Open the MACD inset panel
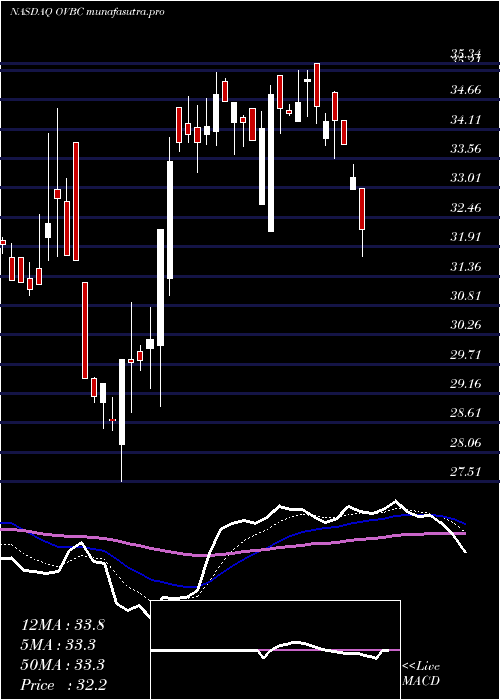Image resolution: width=500 pixels, height=700 pixels. click(275, 650)
